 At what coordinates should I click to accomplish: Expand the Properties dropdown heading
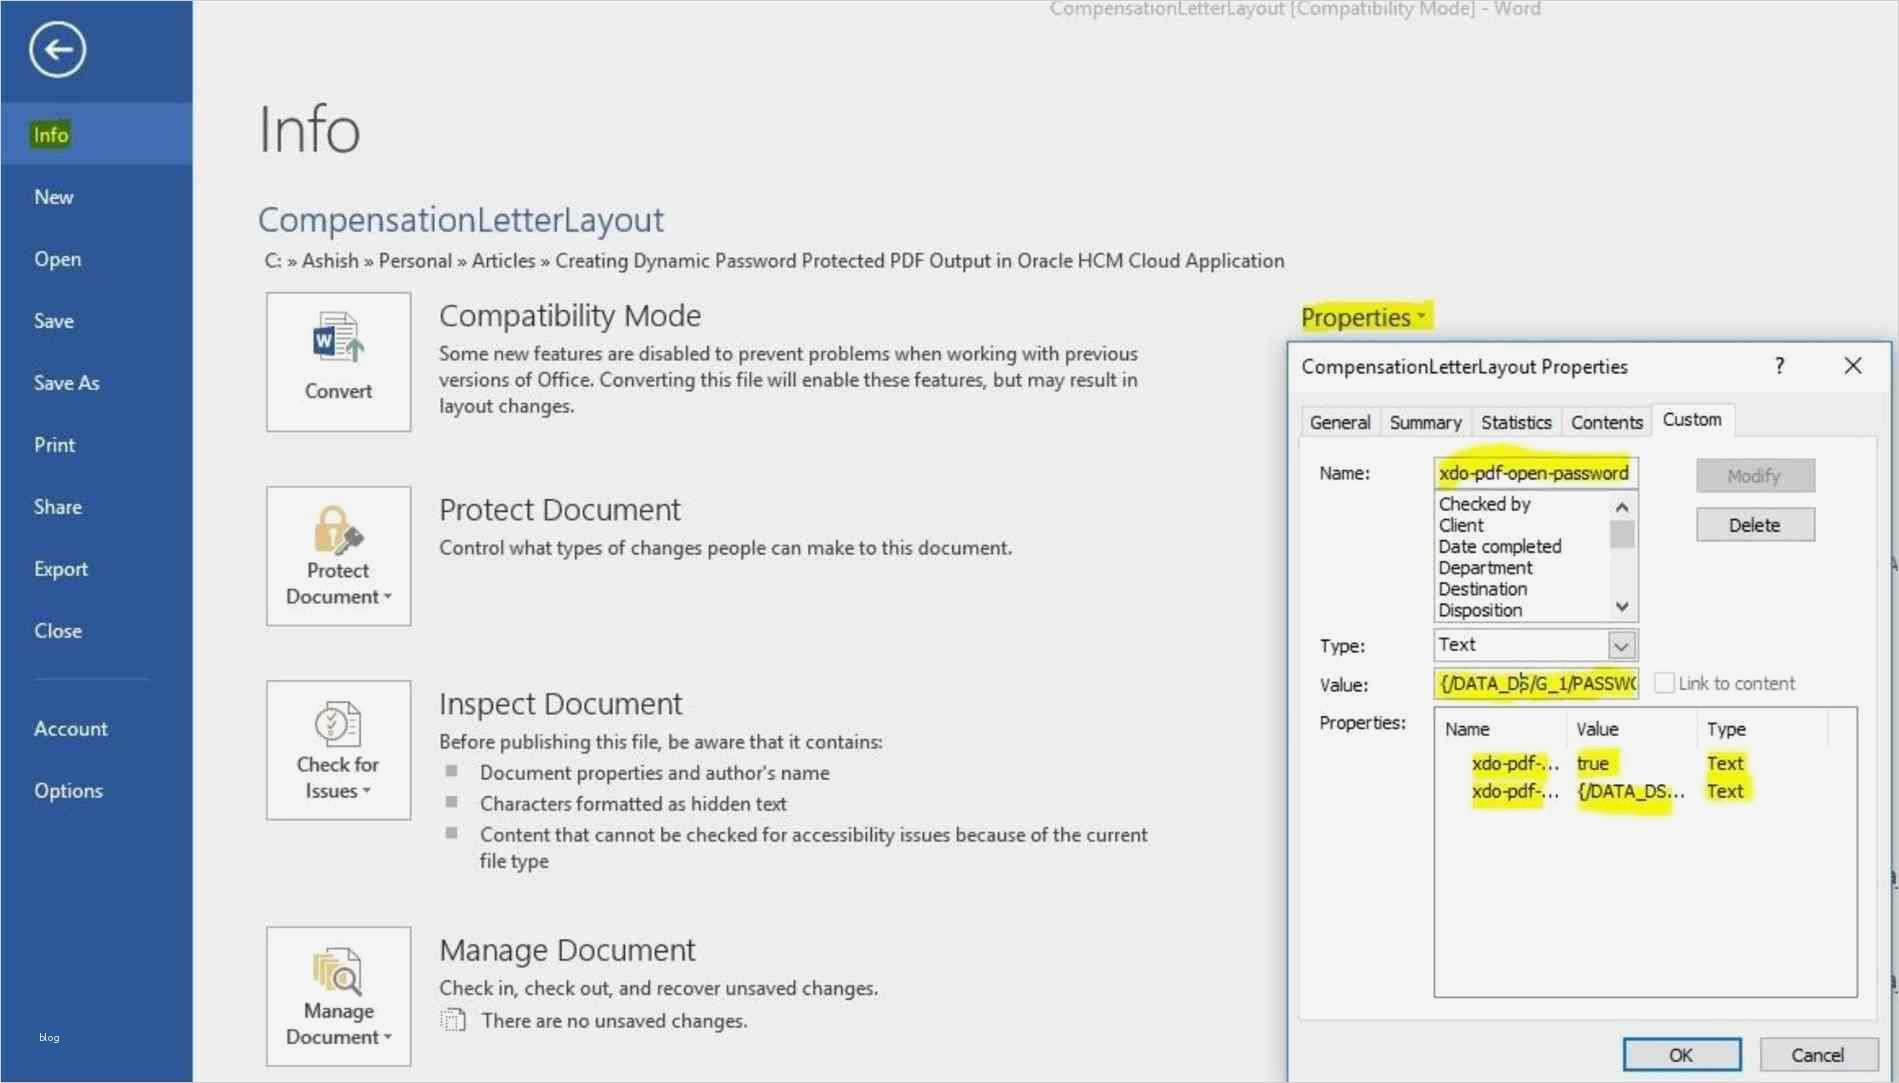(x=1364, y=317)
